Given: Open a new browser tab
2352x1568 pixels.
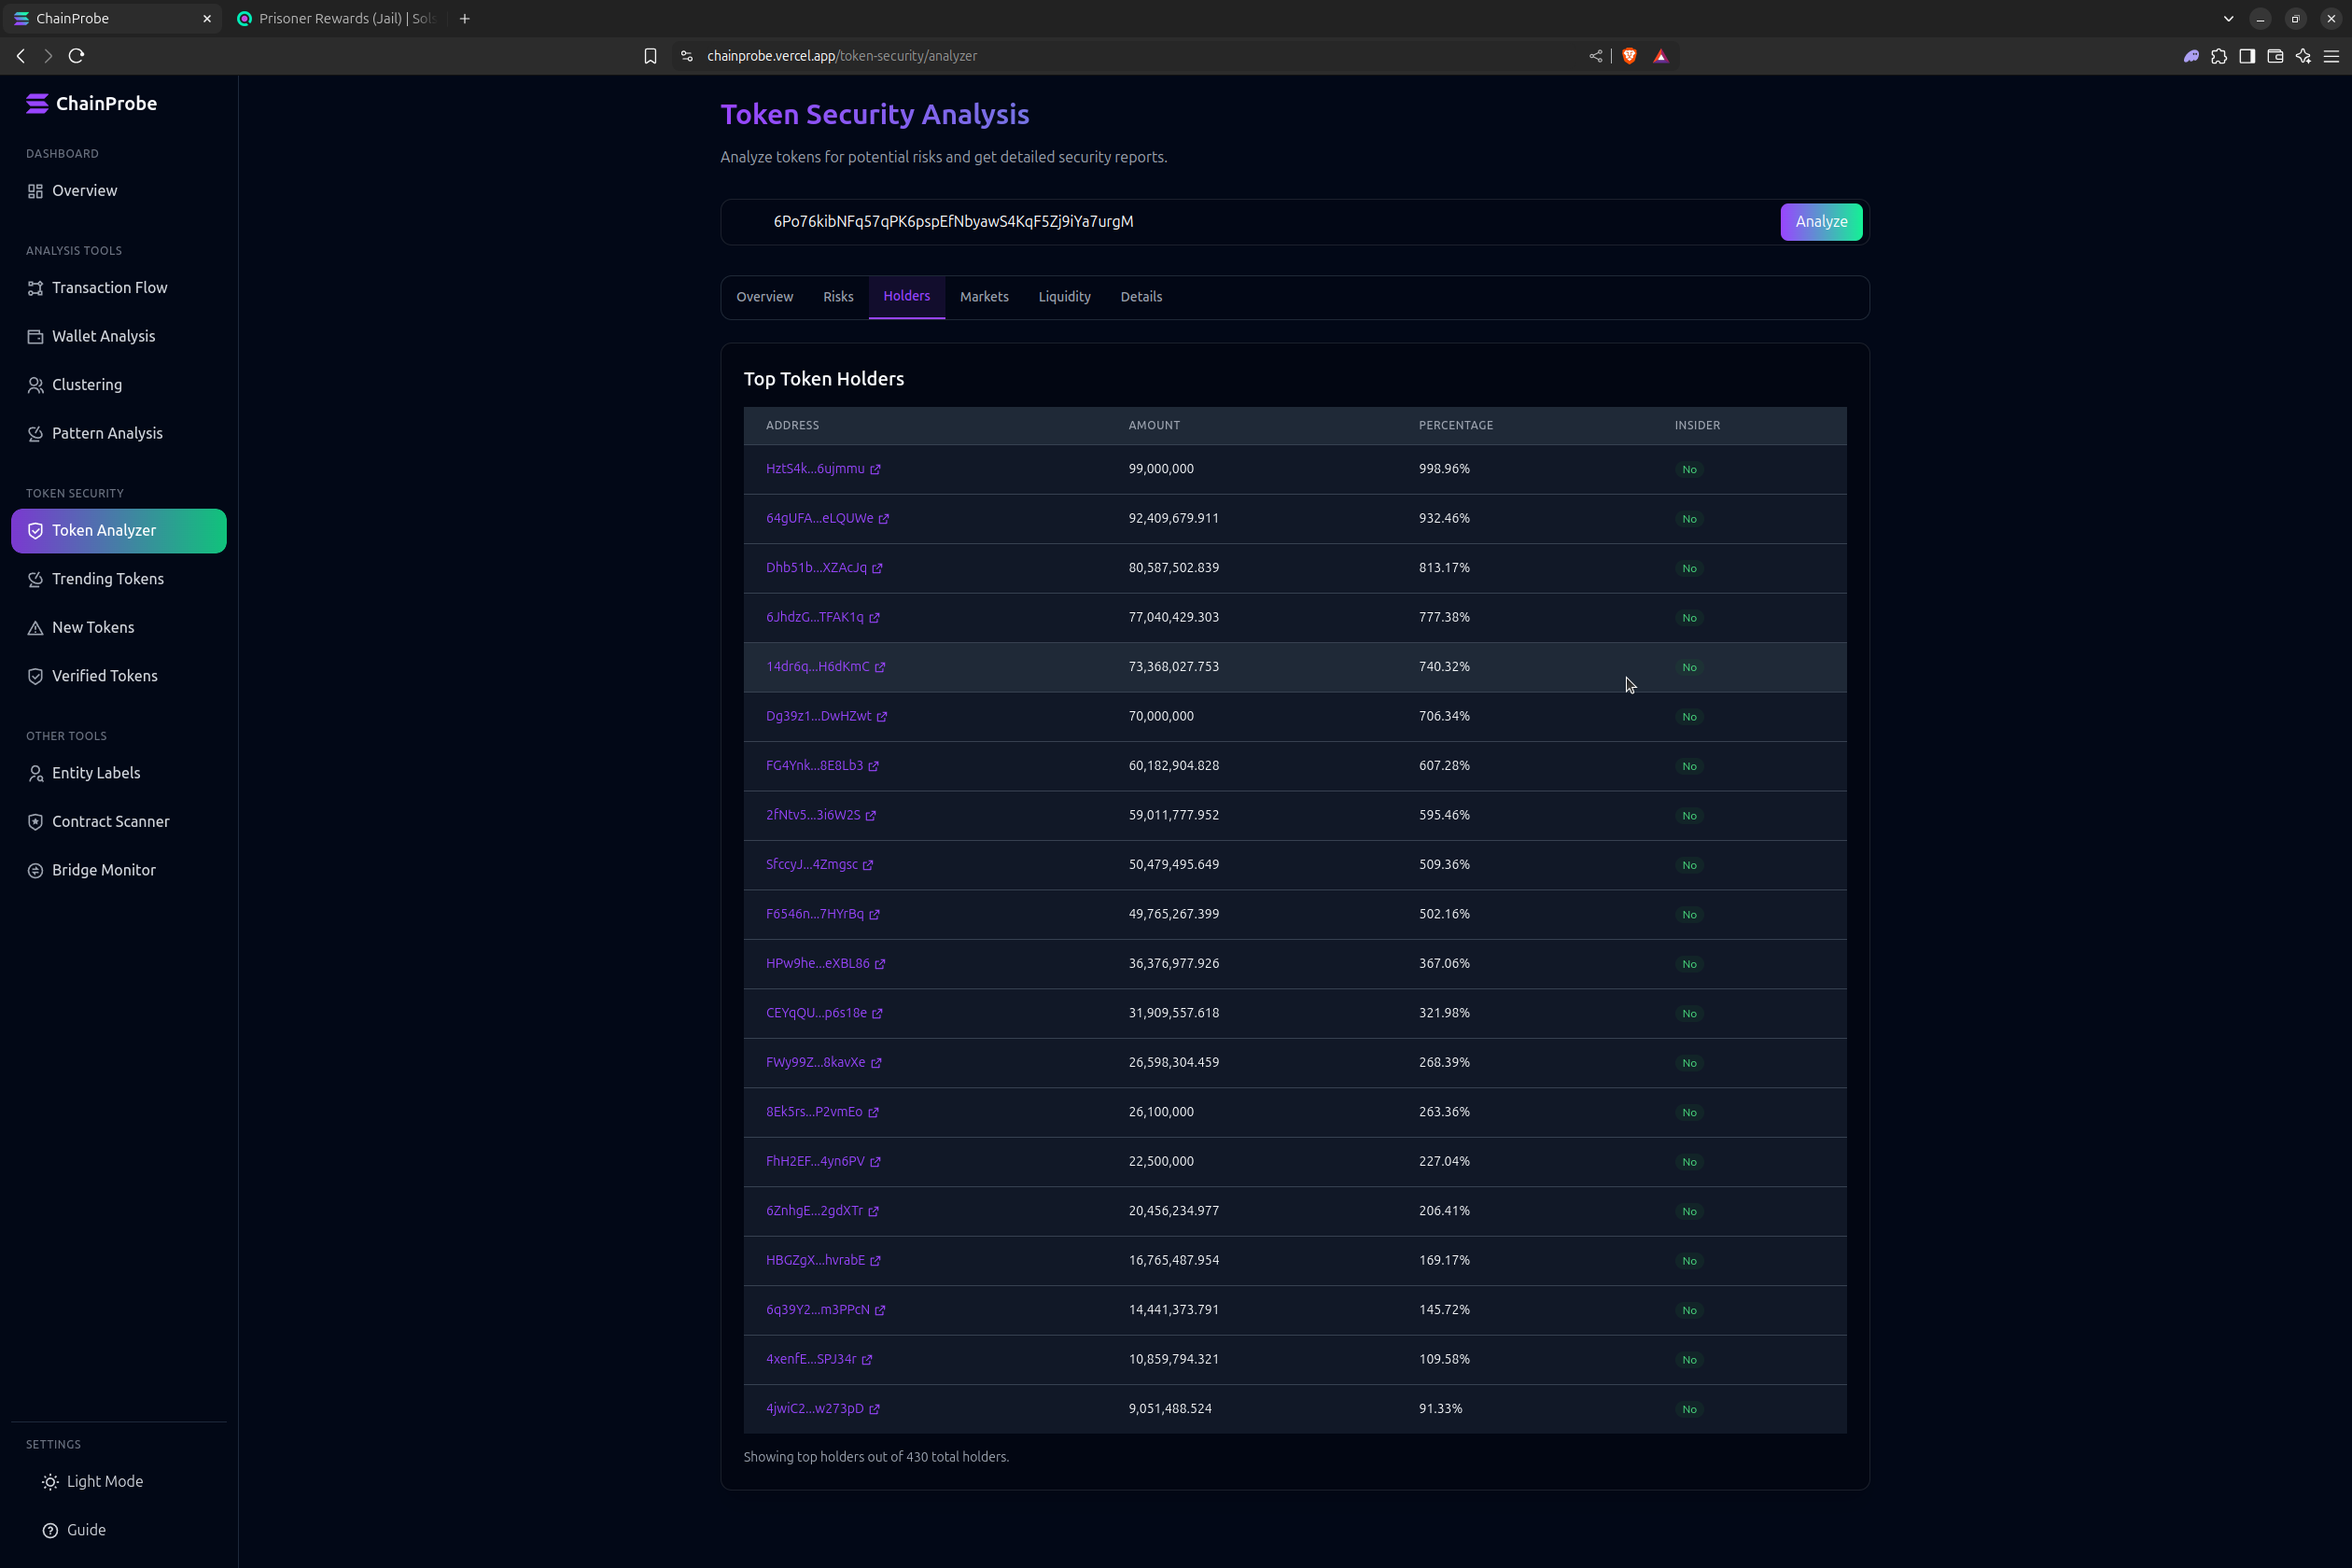Looking at the screenshot, I should coord(465,19).
